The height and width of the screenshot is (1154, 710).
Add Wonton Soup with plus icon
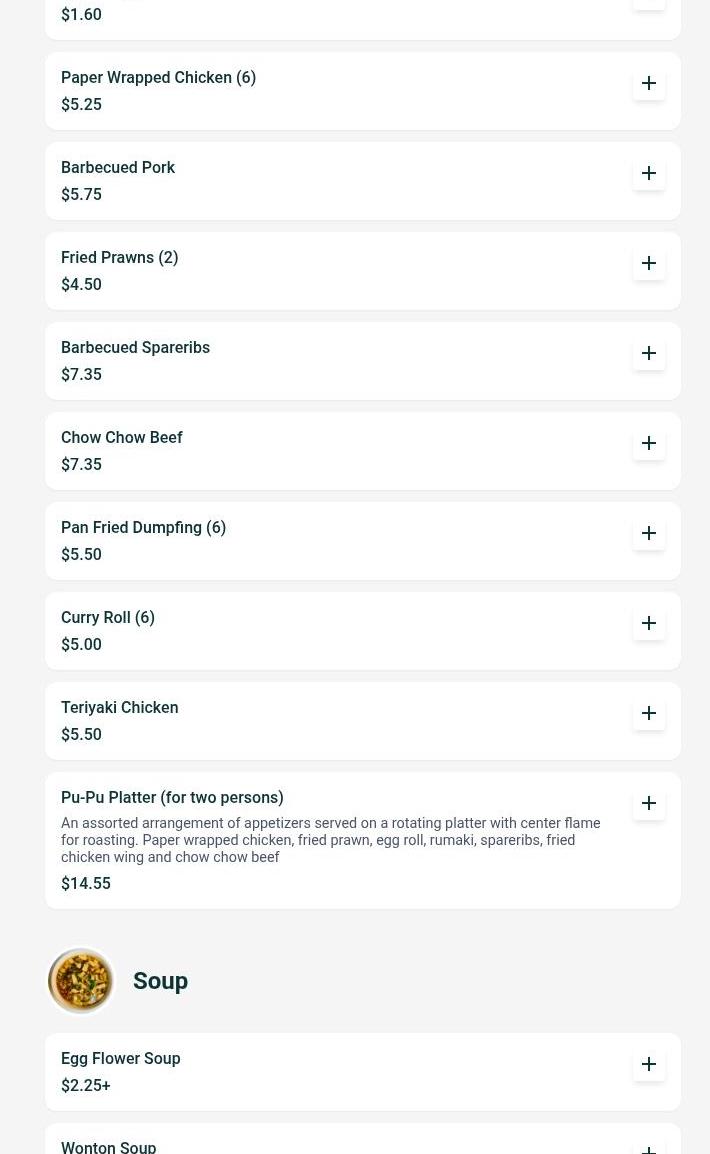tap(649, 1148)
